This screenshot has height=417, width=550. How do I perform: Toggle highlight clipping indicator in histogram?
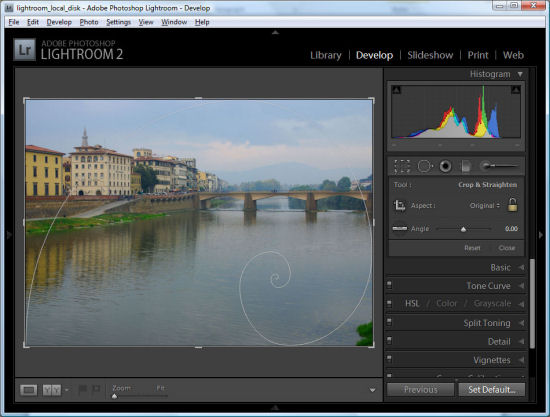pyautogui.click(x=516, y=90)
